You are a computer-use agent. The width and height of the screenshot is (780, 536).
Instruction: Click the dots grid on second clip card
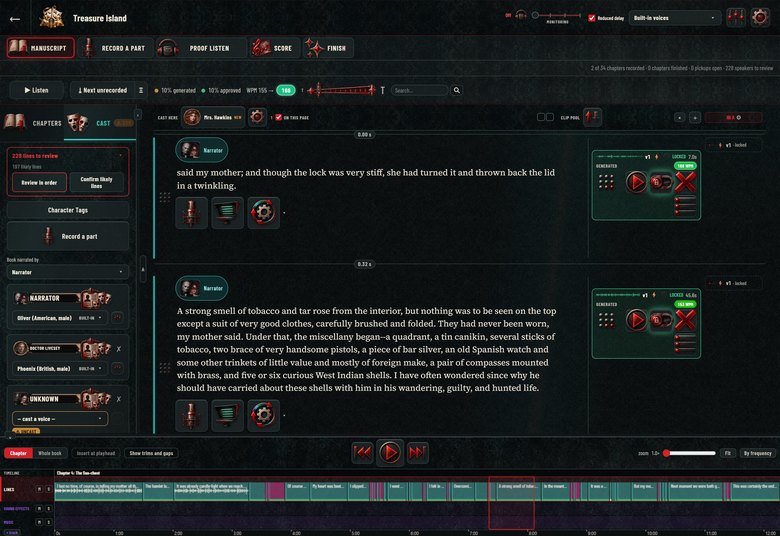point(606,320)
